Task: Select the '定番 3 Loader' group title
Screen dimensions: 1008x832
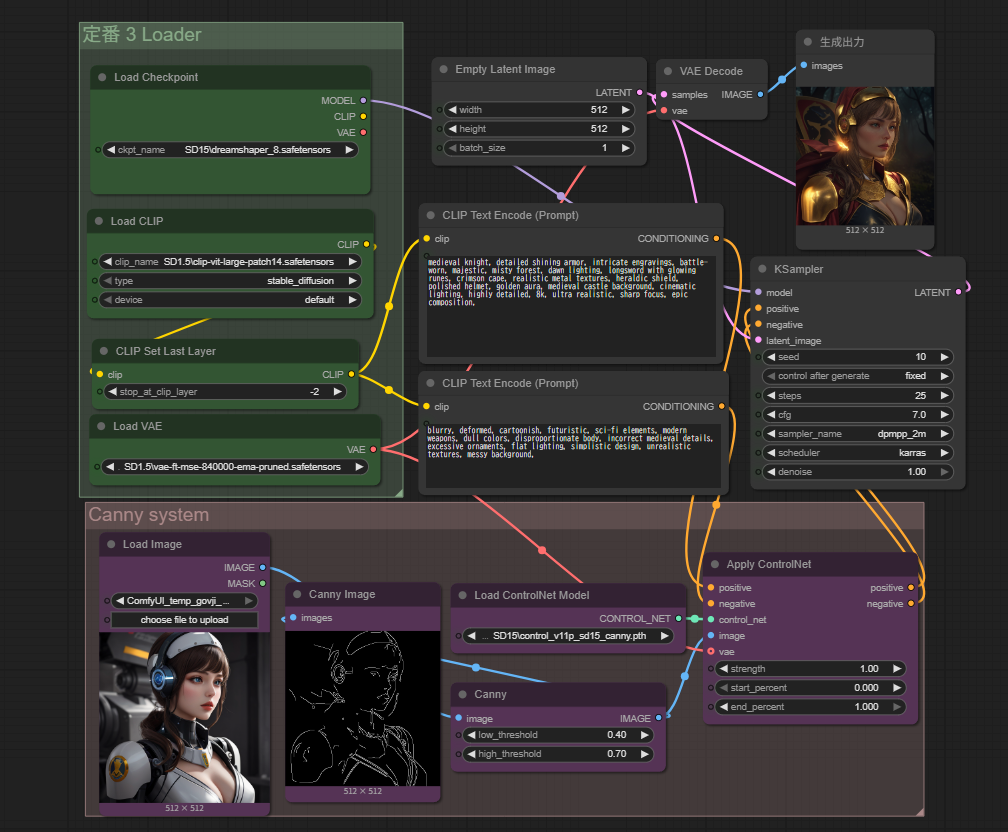Action: coord(141,35)
